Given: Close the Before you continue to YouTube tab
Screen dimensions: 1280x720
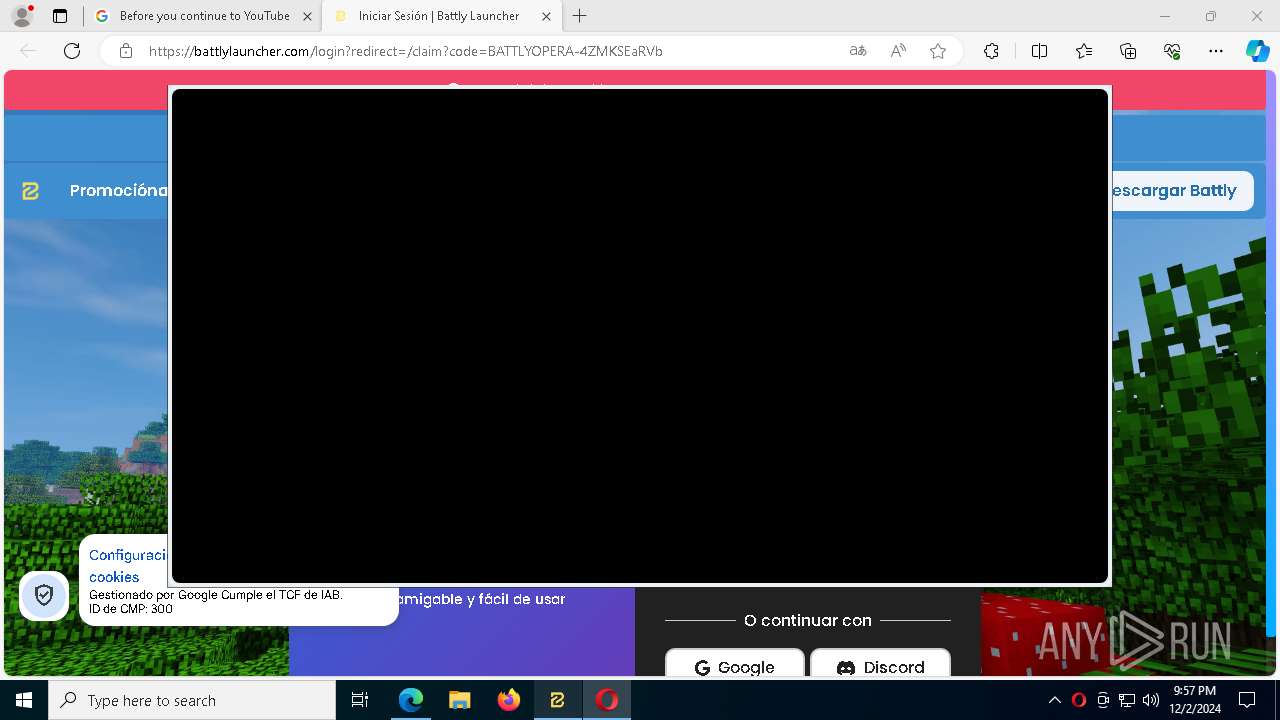Looking at the screenshot, I should pyautogui.click(x=307, y=16).
